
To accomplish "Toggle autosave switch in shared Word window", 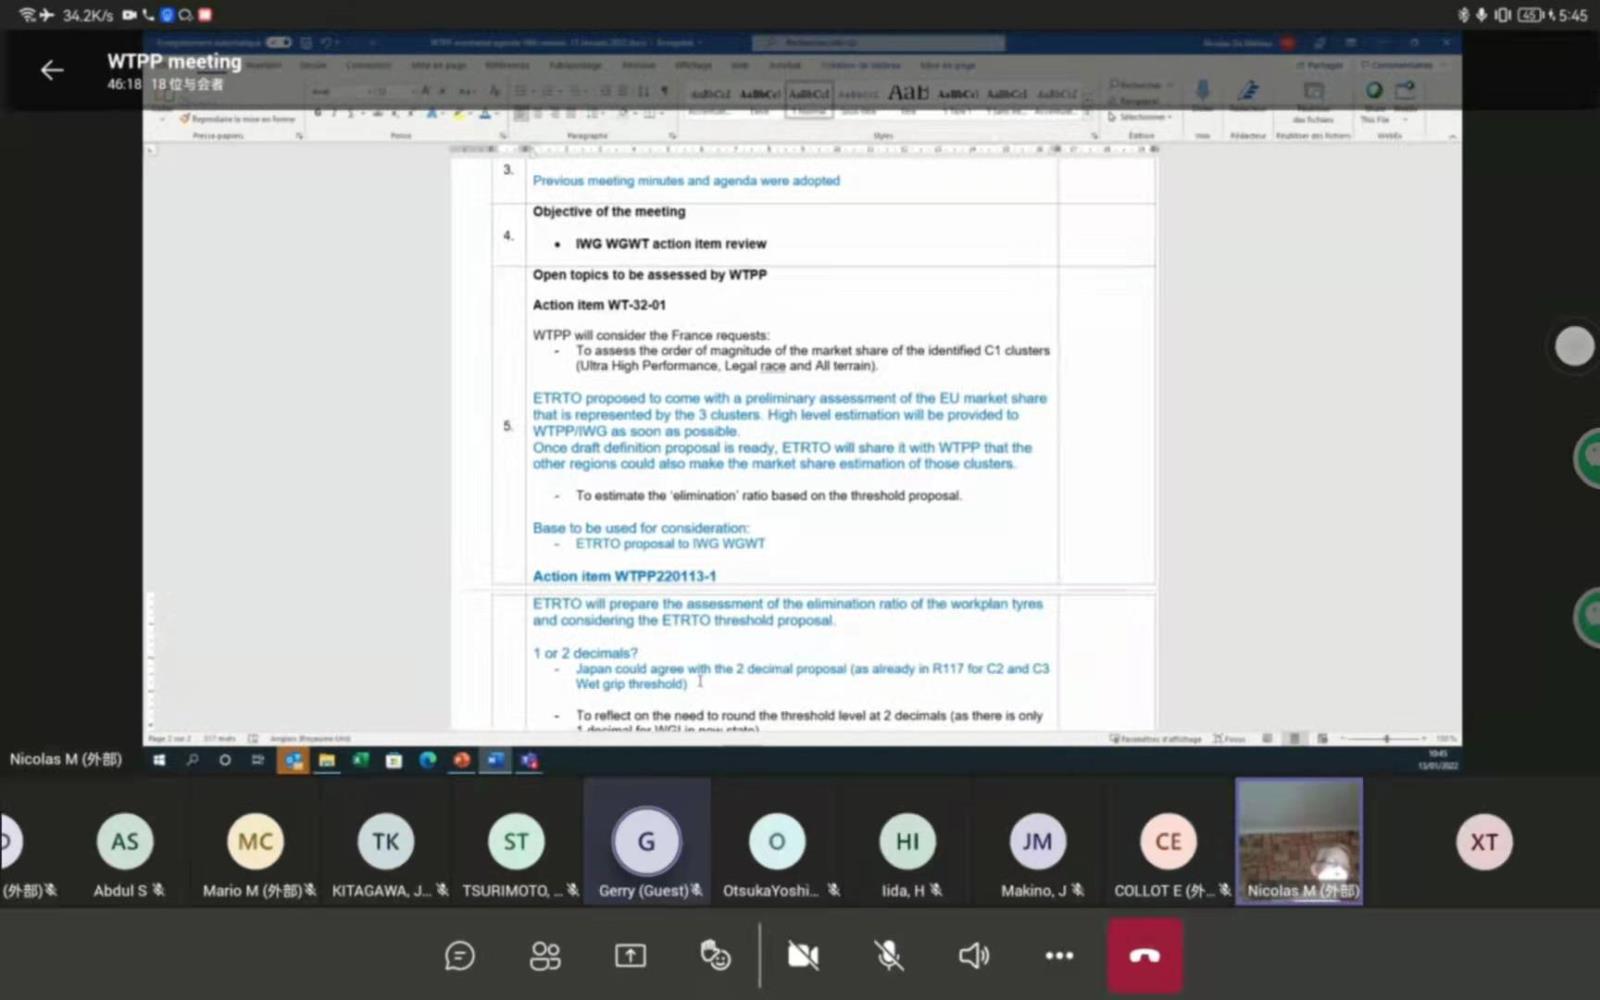I will 279,43.
